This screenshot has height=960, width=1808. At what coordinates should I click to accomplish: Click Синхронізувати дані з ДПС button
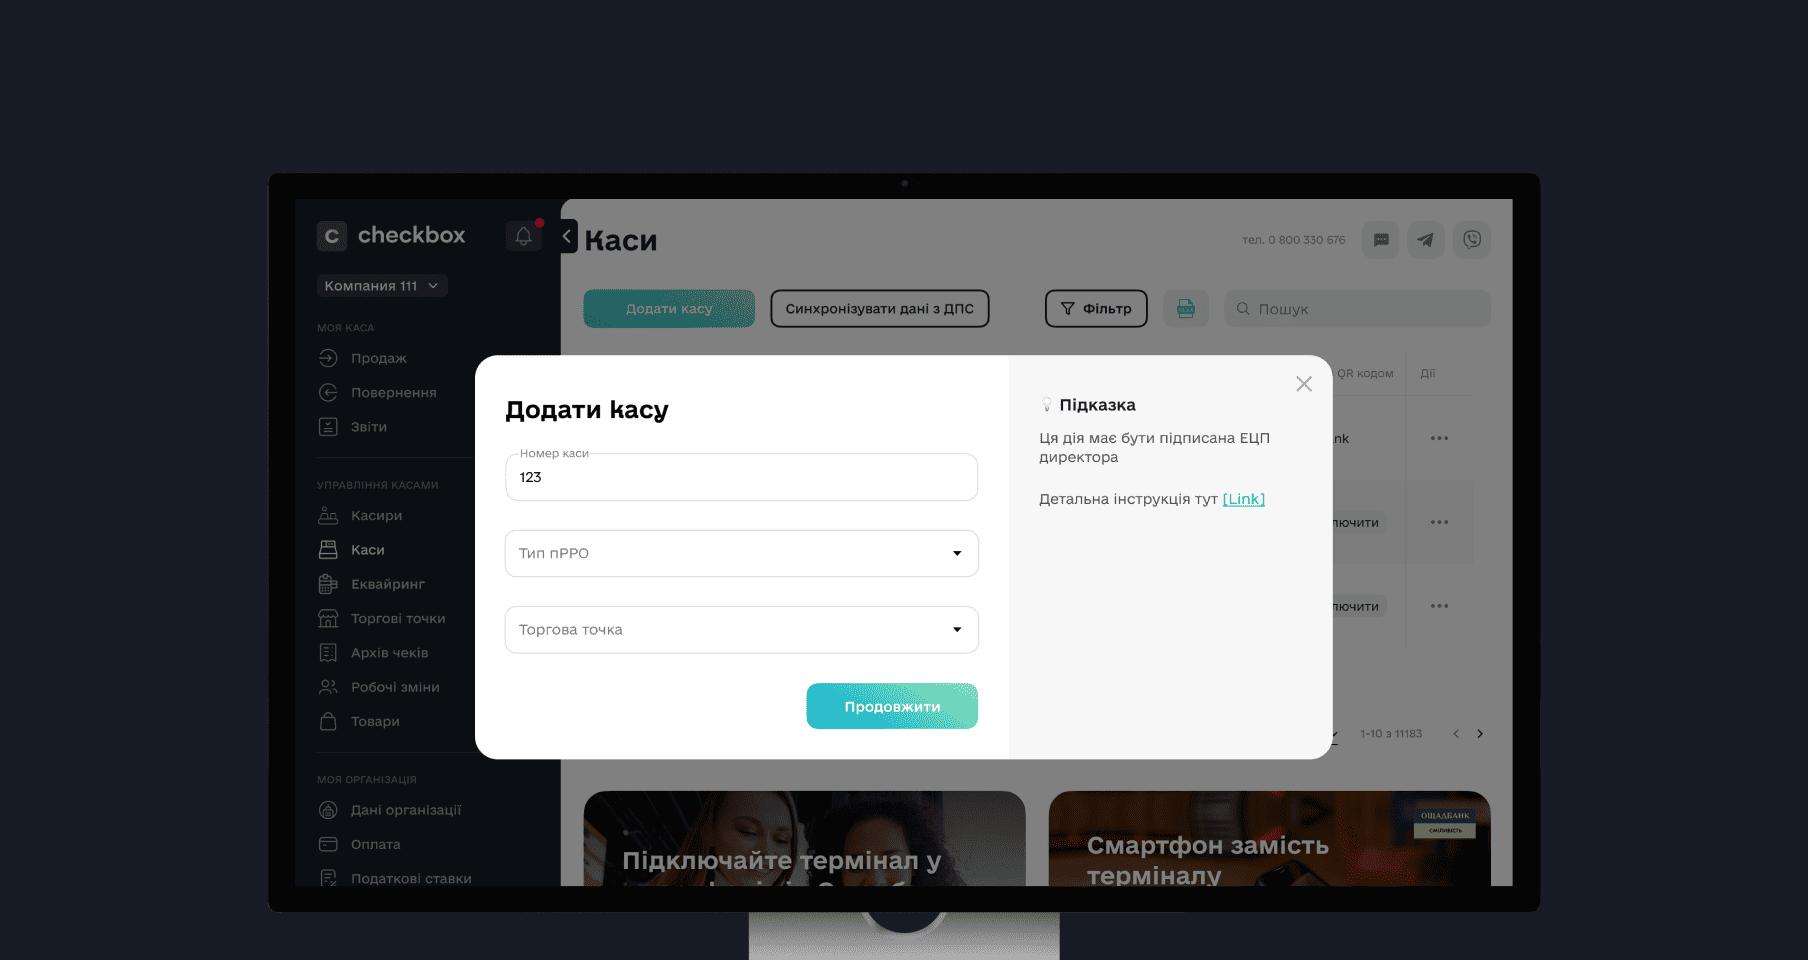click(880, 309)
